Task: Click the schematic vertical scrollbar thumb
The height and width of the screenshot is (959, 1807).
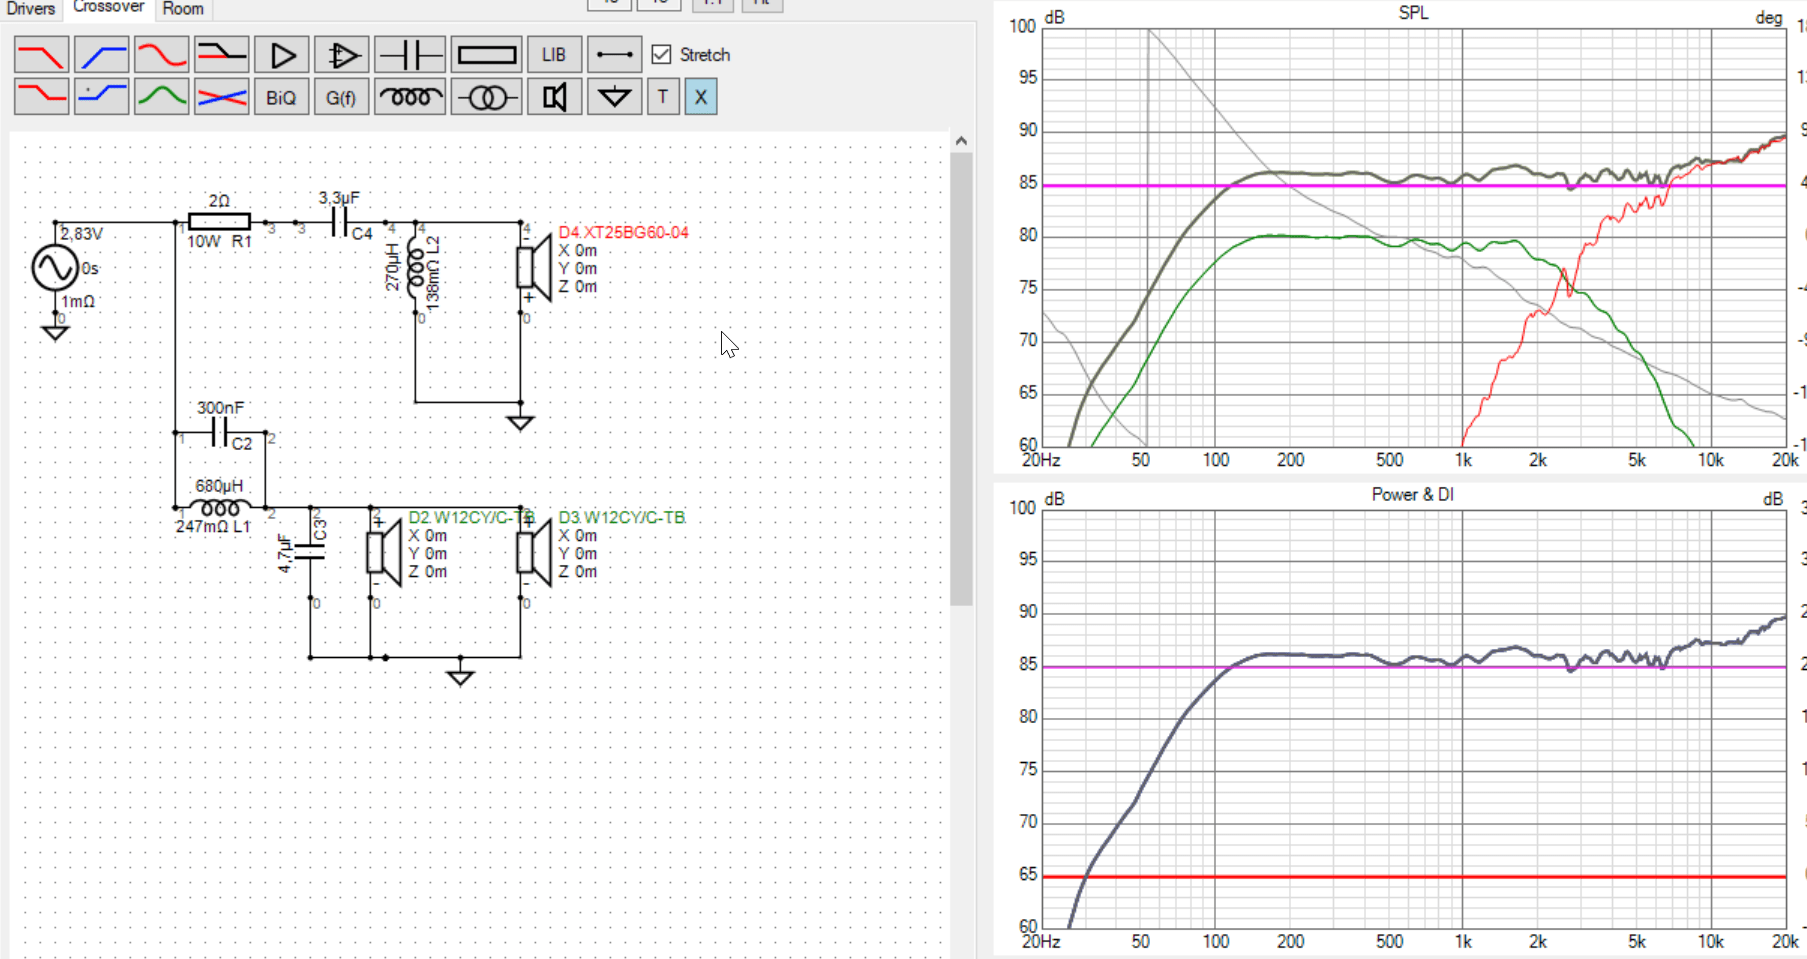Action: (x=961, y=379)
